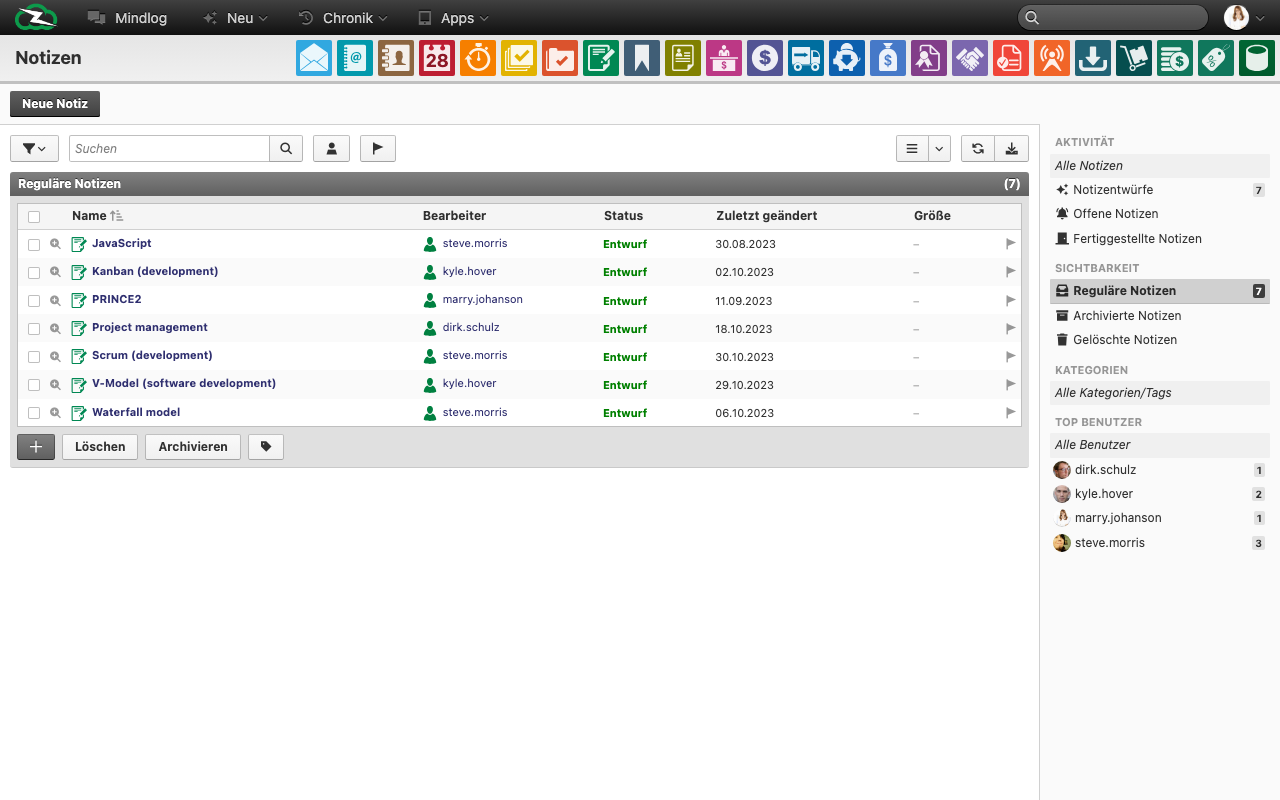The height and width of the screenshot is (800, 1280).
Task: Tick the select-all checkbox in table header
Action: 34,216
